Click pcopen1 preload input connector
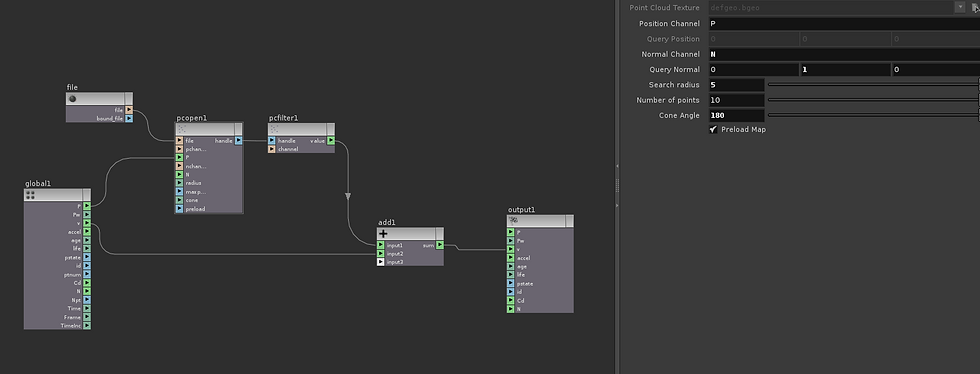The image size is (980, 374). (x=179, y=209)
